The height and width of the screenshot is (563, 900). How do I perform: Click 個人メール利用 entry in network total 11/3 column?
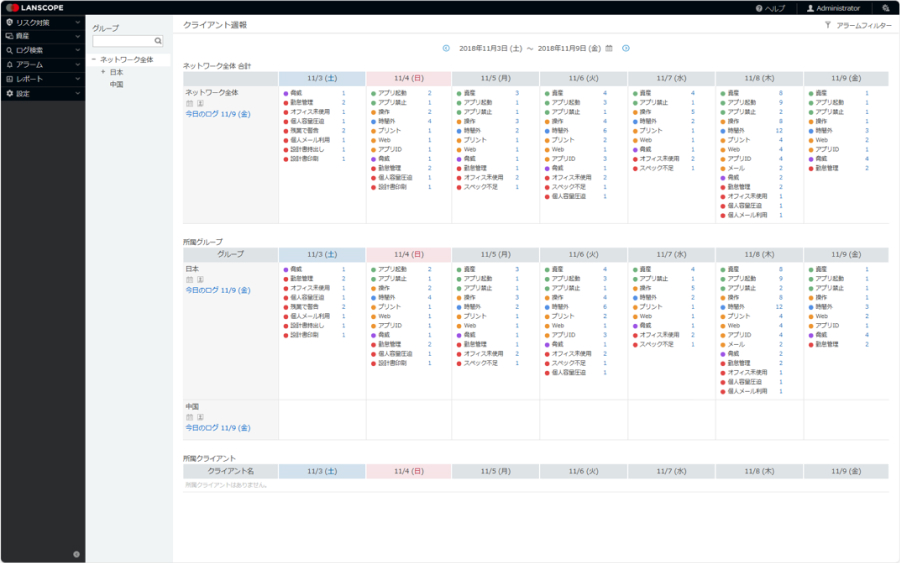click(310, 140)
